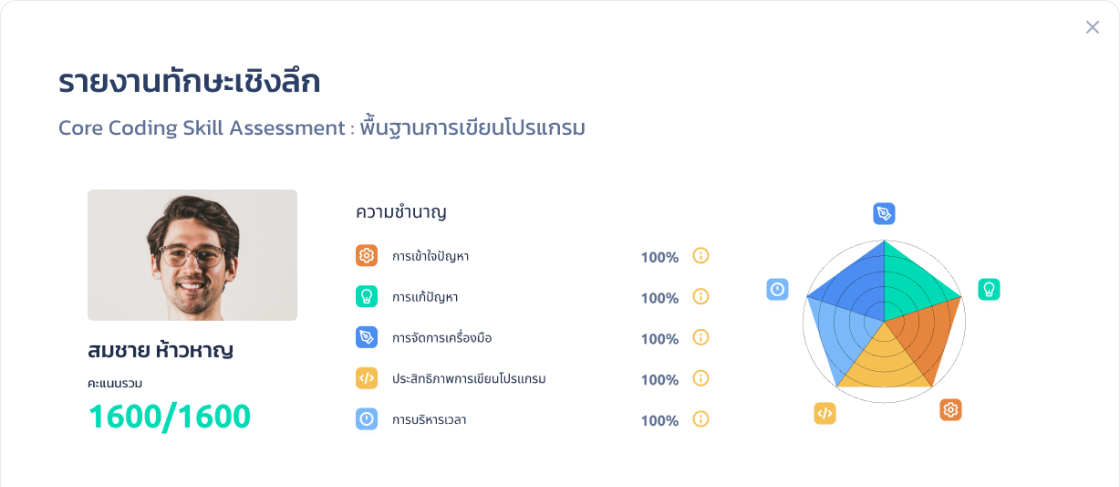Close the skill report dialog
This screenshot has width=1120, height=487.
(1092, 27)
